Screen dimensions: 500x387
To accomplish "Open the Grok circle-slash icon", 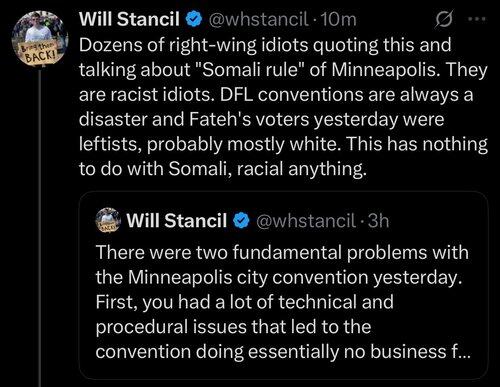I will point(444,19).
